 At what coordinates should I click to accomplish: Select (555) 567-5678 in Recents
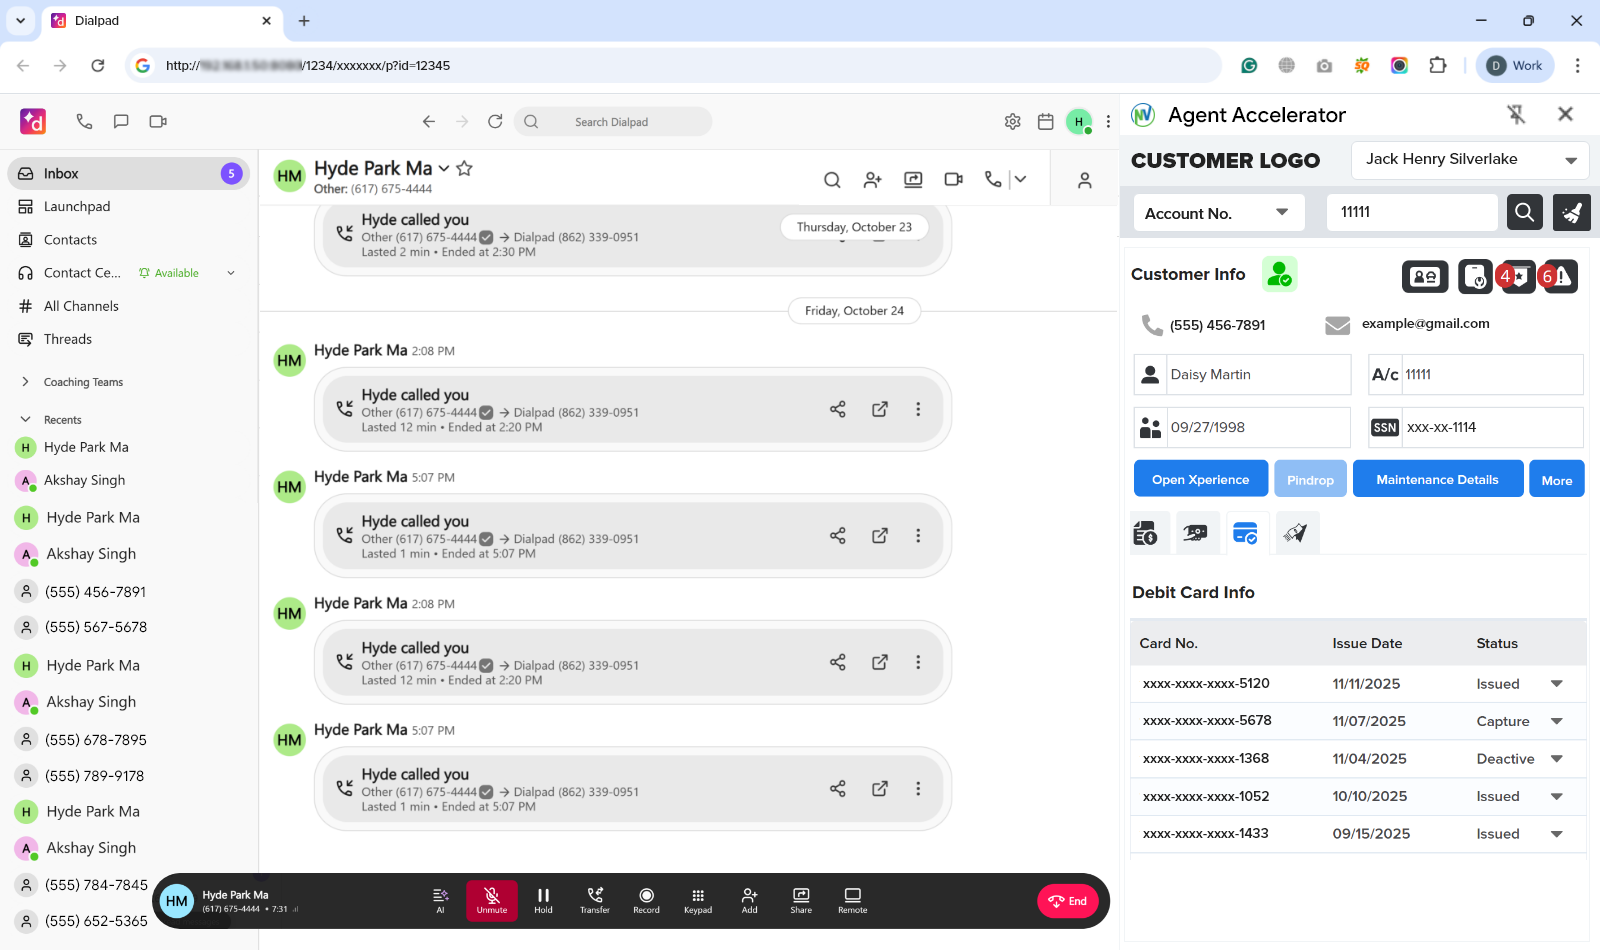click(x=96, y=627)
